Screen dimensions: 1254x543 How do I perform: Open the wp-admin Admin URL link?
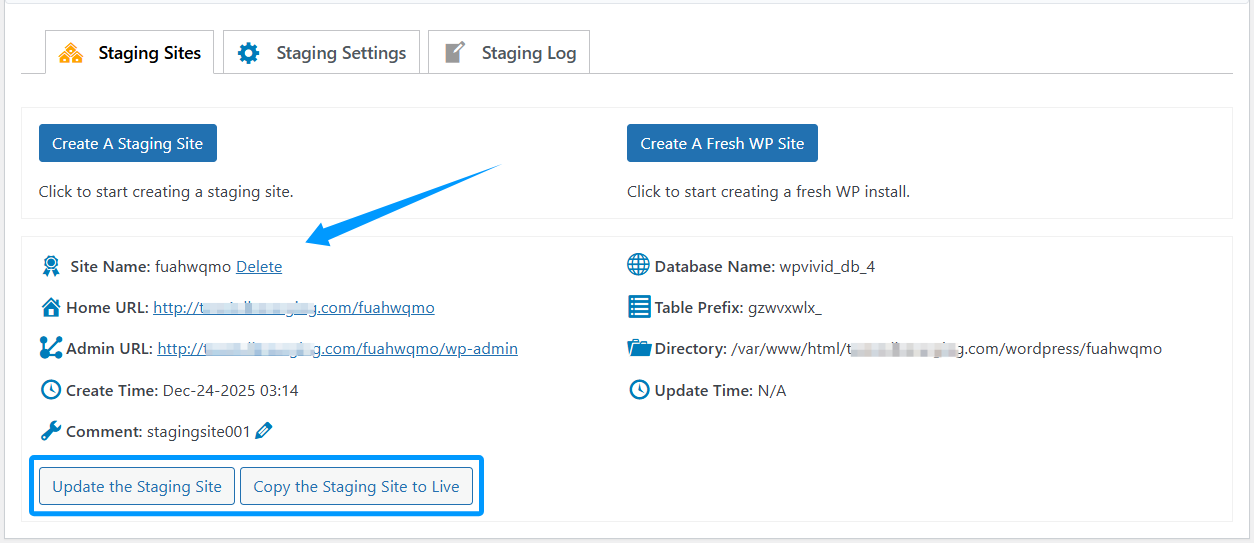coord(337,349)
